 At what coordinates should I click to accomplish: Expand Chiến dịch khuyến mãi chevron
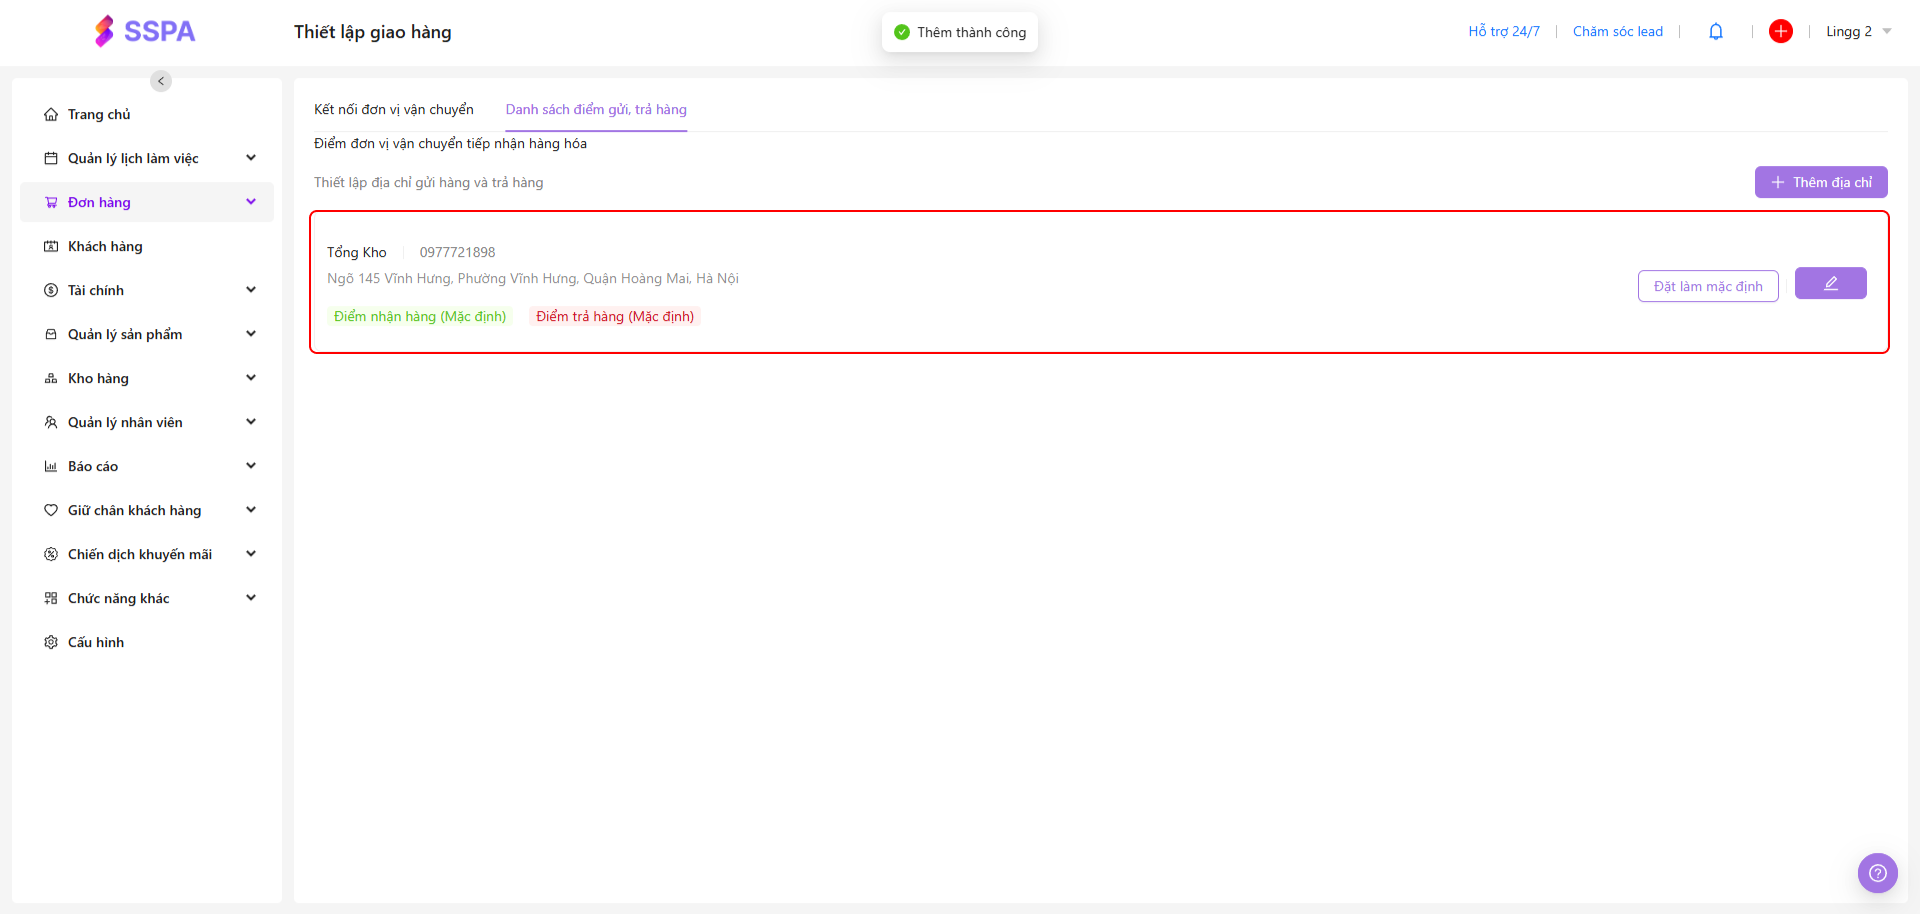[251, 554]
